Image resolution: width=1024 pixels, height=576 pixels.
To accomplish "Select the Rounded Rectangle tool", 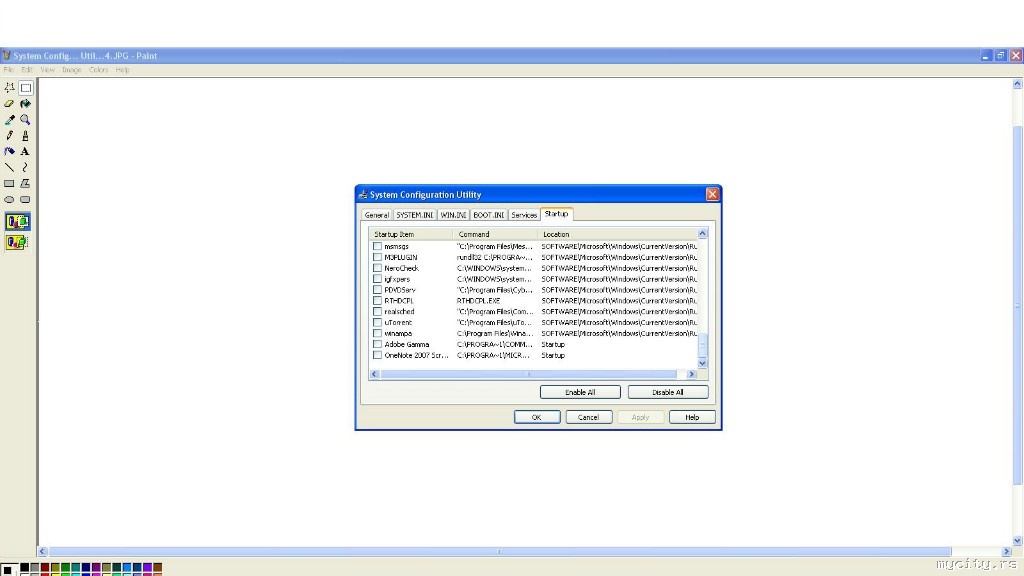I will [x=25, y=200].
